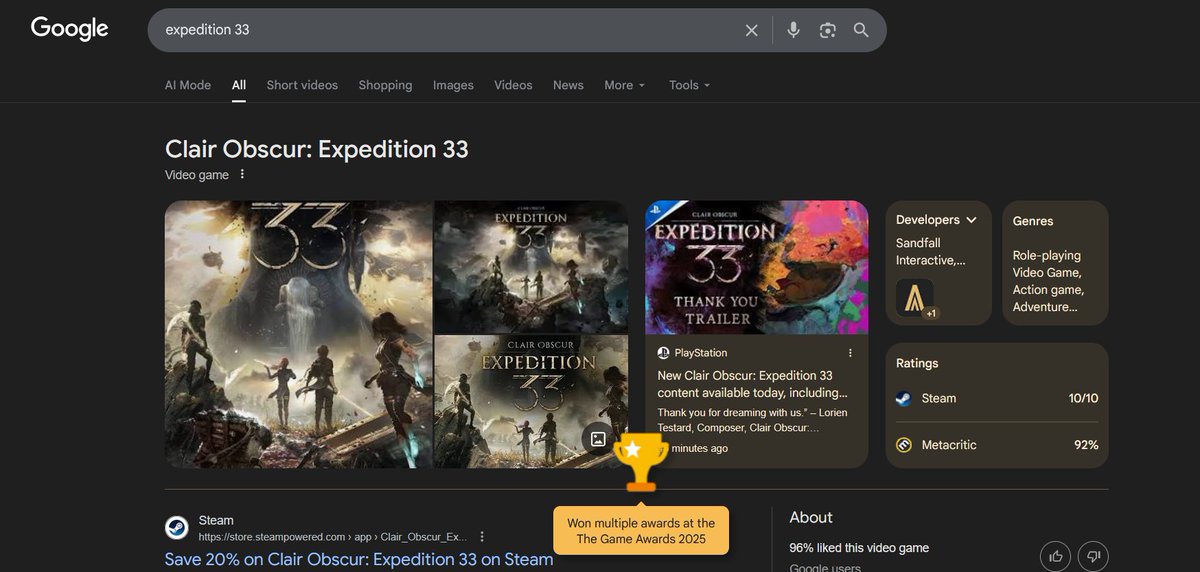Click the Steam 10/10 rating row

[997, 398]
